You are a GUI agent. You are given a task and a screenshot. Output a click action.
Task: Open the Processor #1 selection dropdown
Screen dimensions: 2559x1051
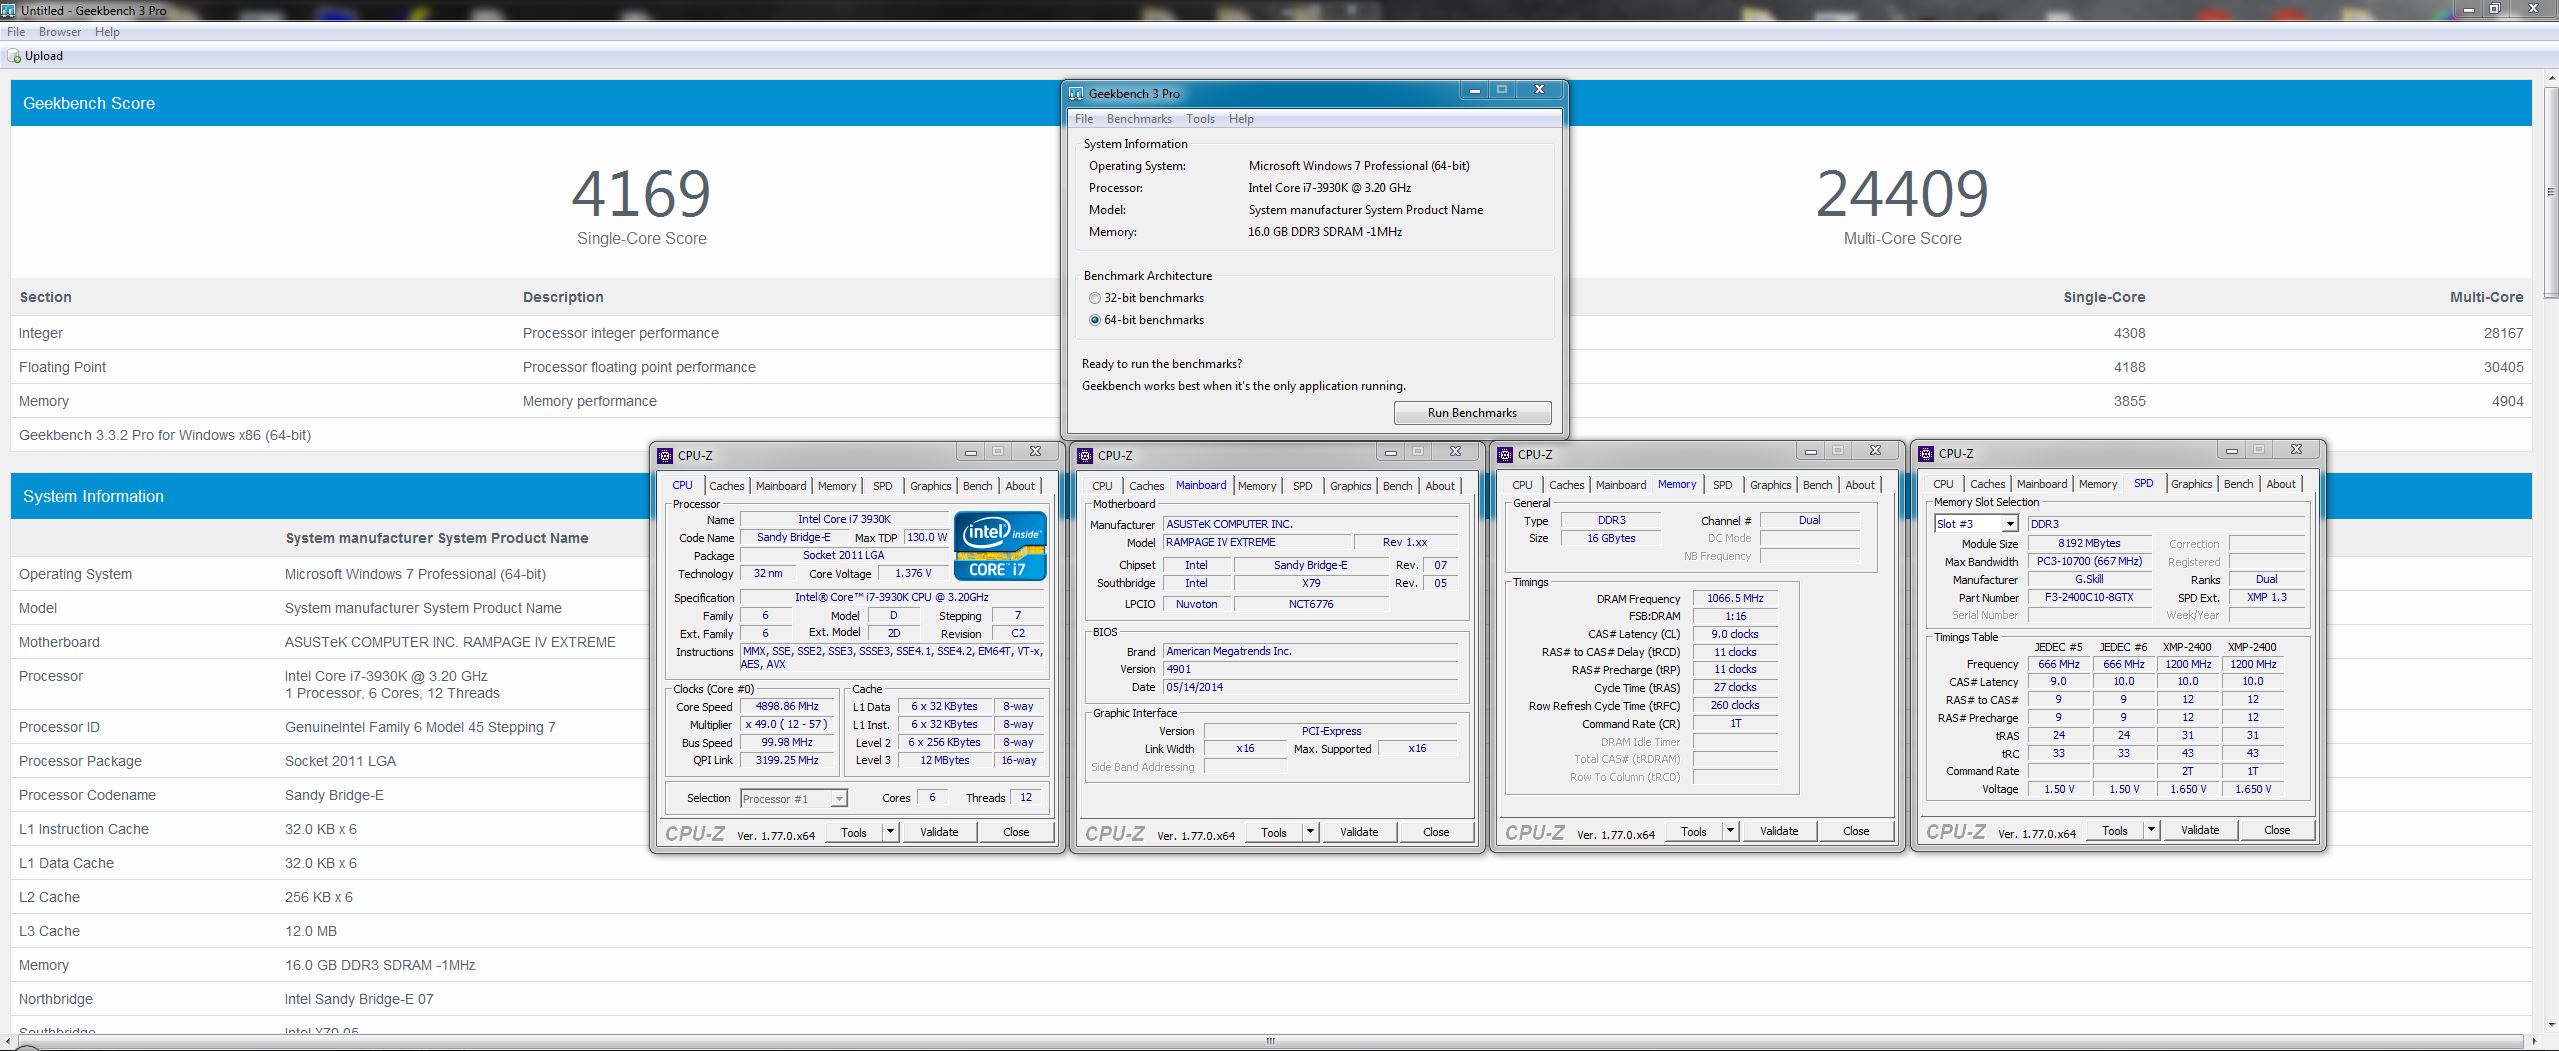pos(794,798)
